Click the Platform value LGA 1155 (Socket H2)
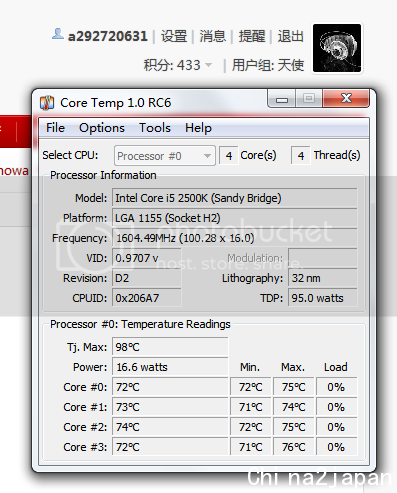This screenshot has height=493, width=397. [x=234, y=218]
